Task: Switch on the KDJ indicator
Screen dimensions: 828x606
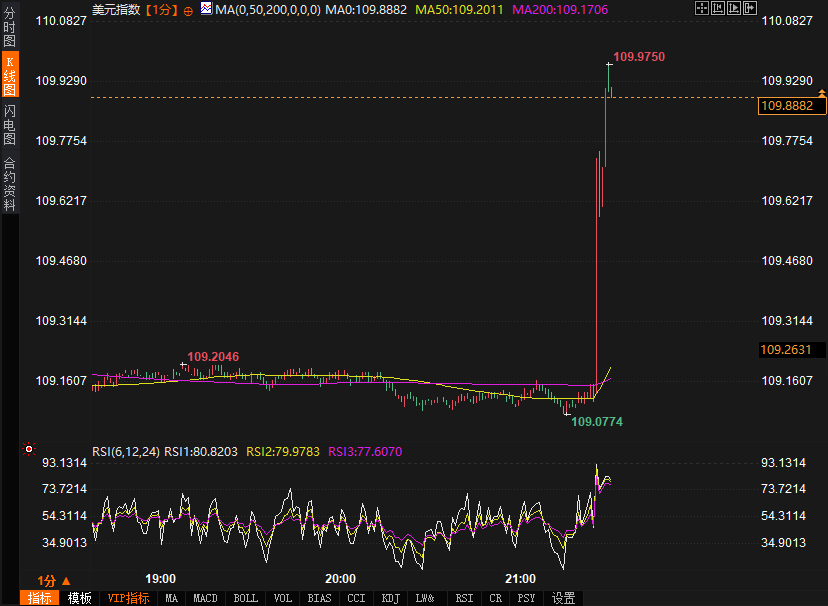Action: click(390, 598)
